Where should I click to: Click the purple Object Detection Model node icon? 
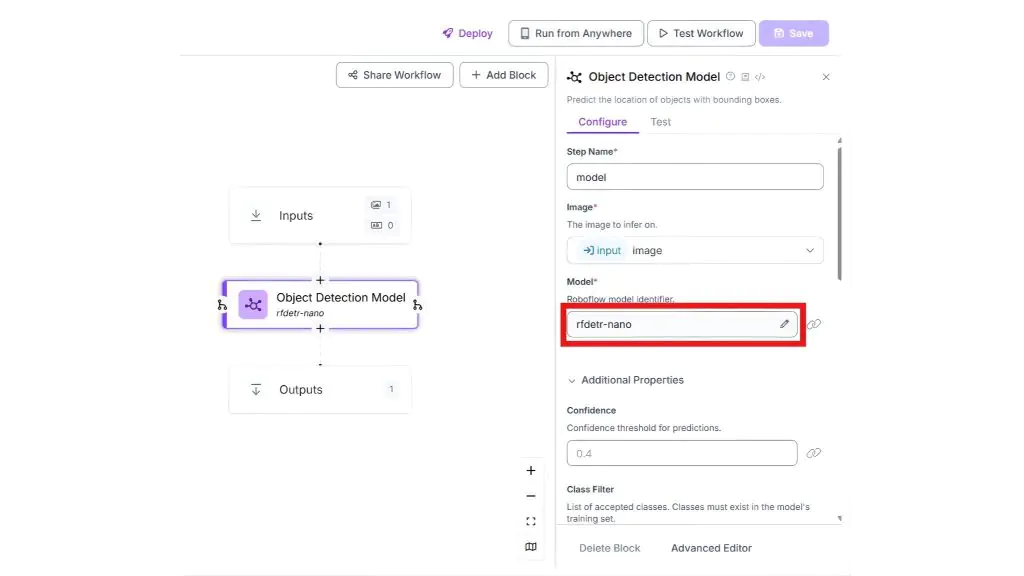pyautogui.click(x=253, y=304)
